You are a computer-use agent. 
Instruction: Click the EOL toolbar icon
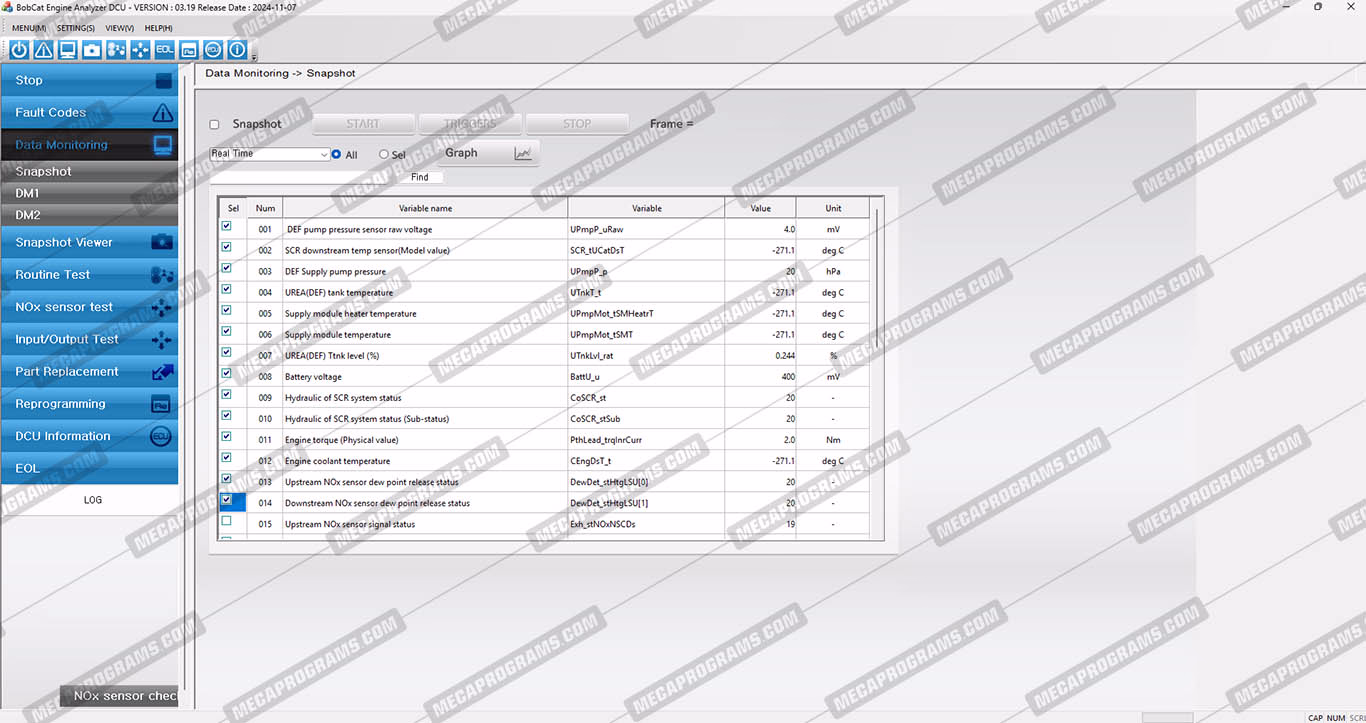(165, 49)
